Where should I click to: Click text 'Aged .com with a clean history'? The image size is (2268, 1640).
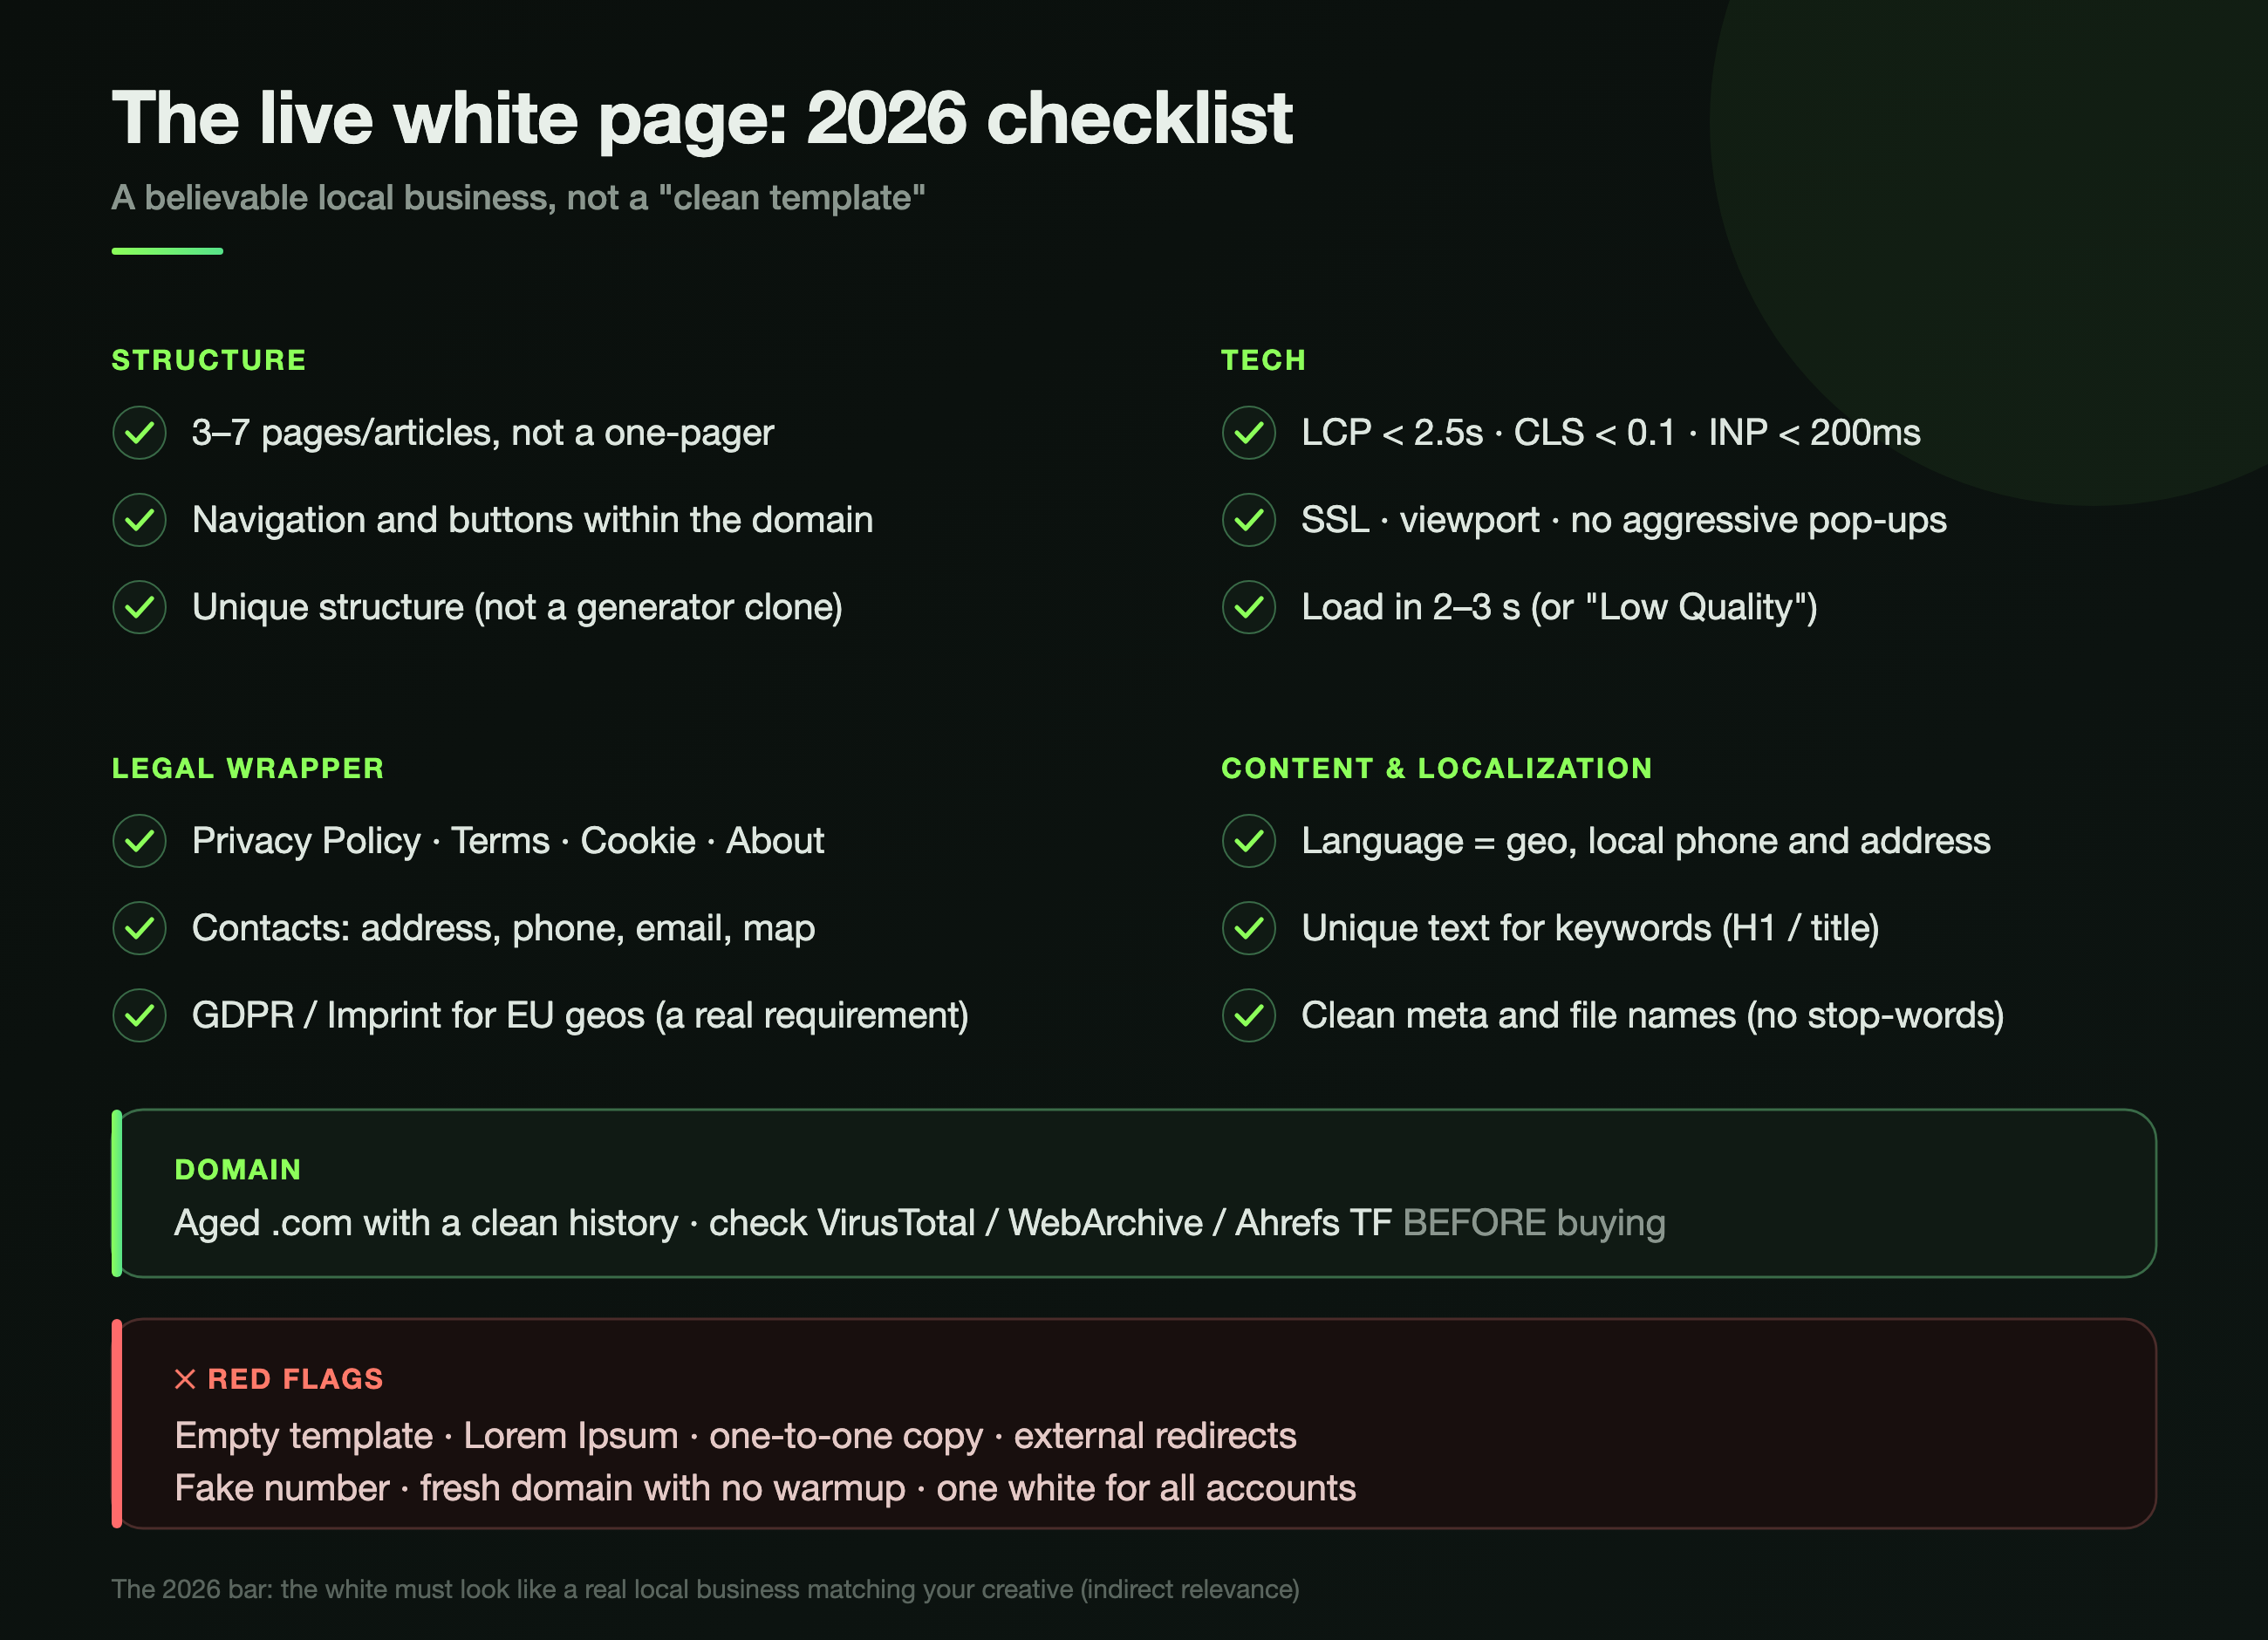(x=426, y=1223)
